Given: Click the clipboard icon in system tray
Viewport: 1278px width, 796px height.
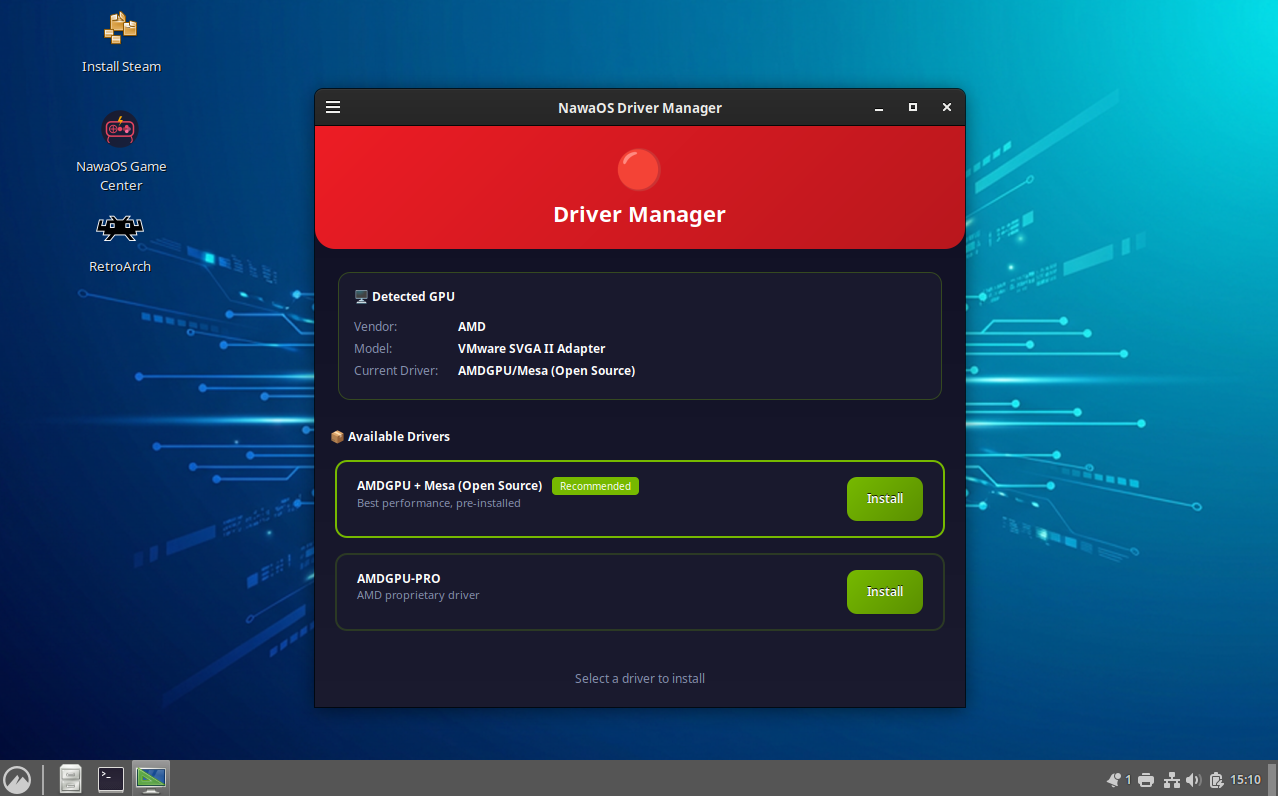Looking at the screenshot, I should click(x=1218, y=779).
